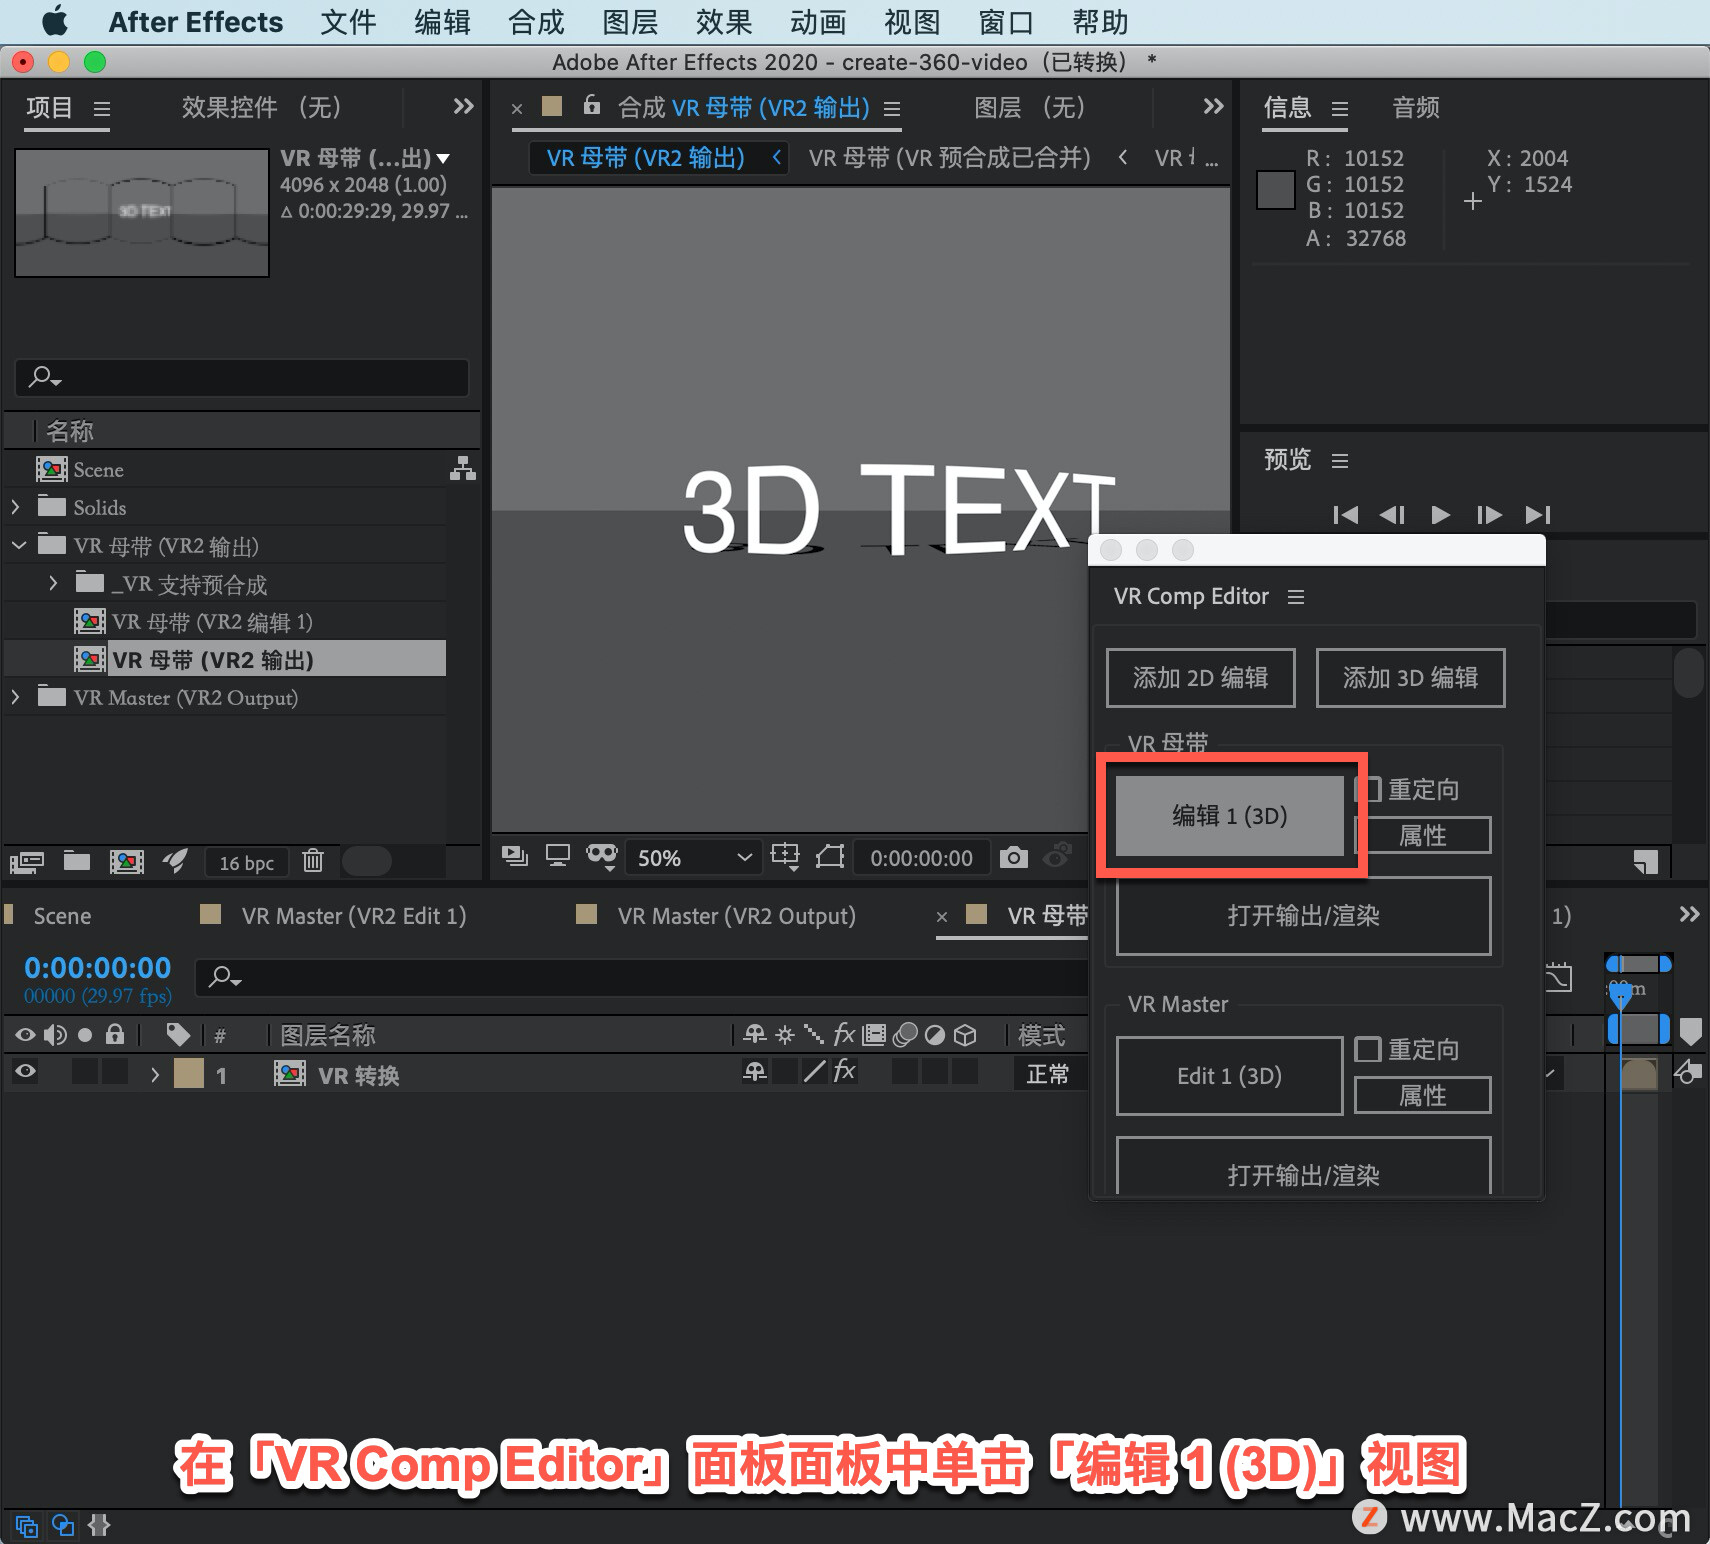Click the composition thumbnail in Project panel
The height and width of the screenshot is (1544, 1710).
[x=142, y=213]
